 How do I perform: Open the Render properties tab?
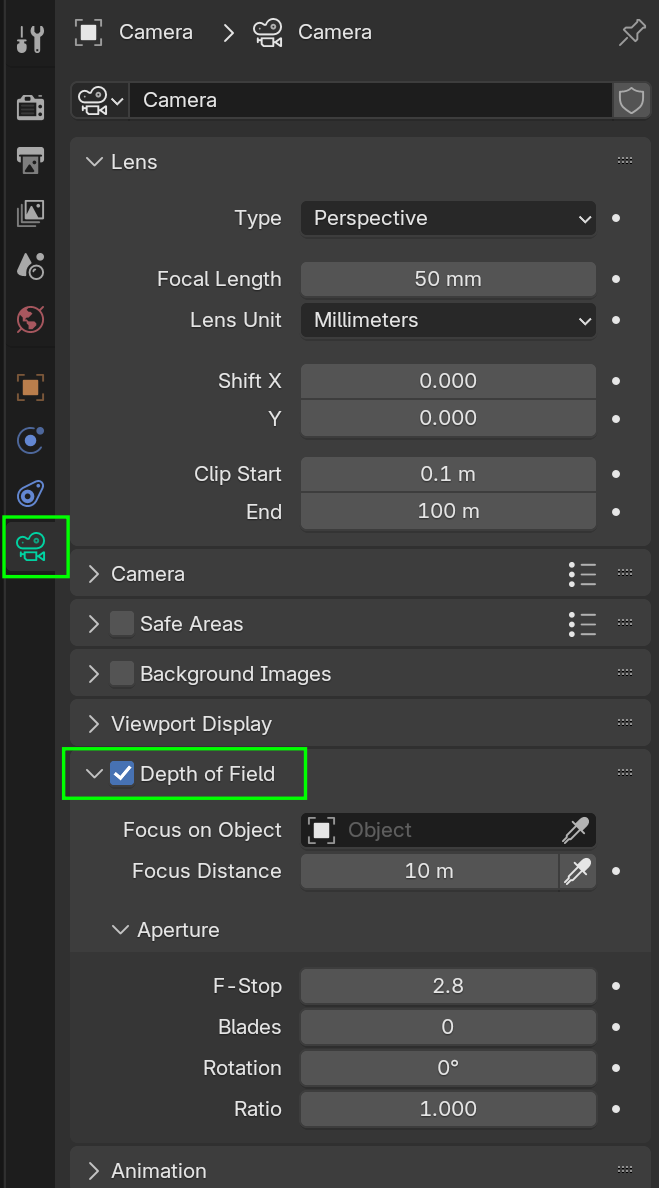pos(28,107)
